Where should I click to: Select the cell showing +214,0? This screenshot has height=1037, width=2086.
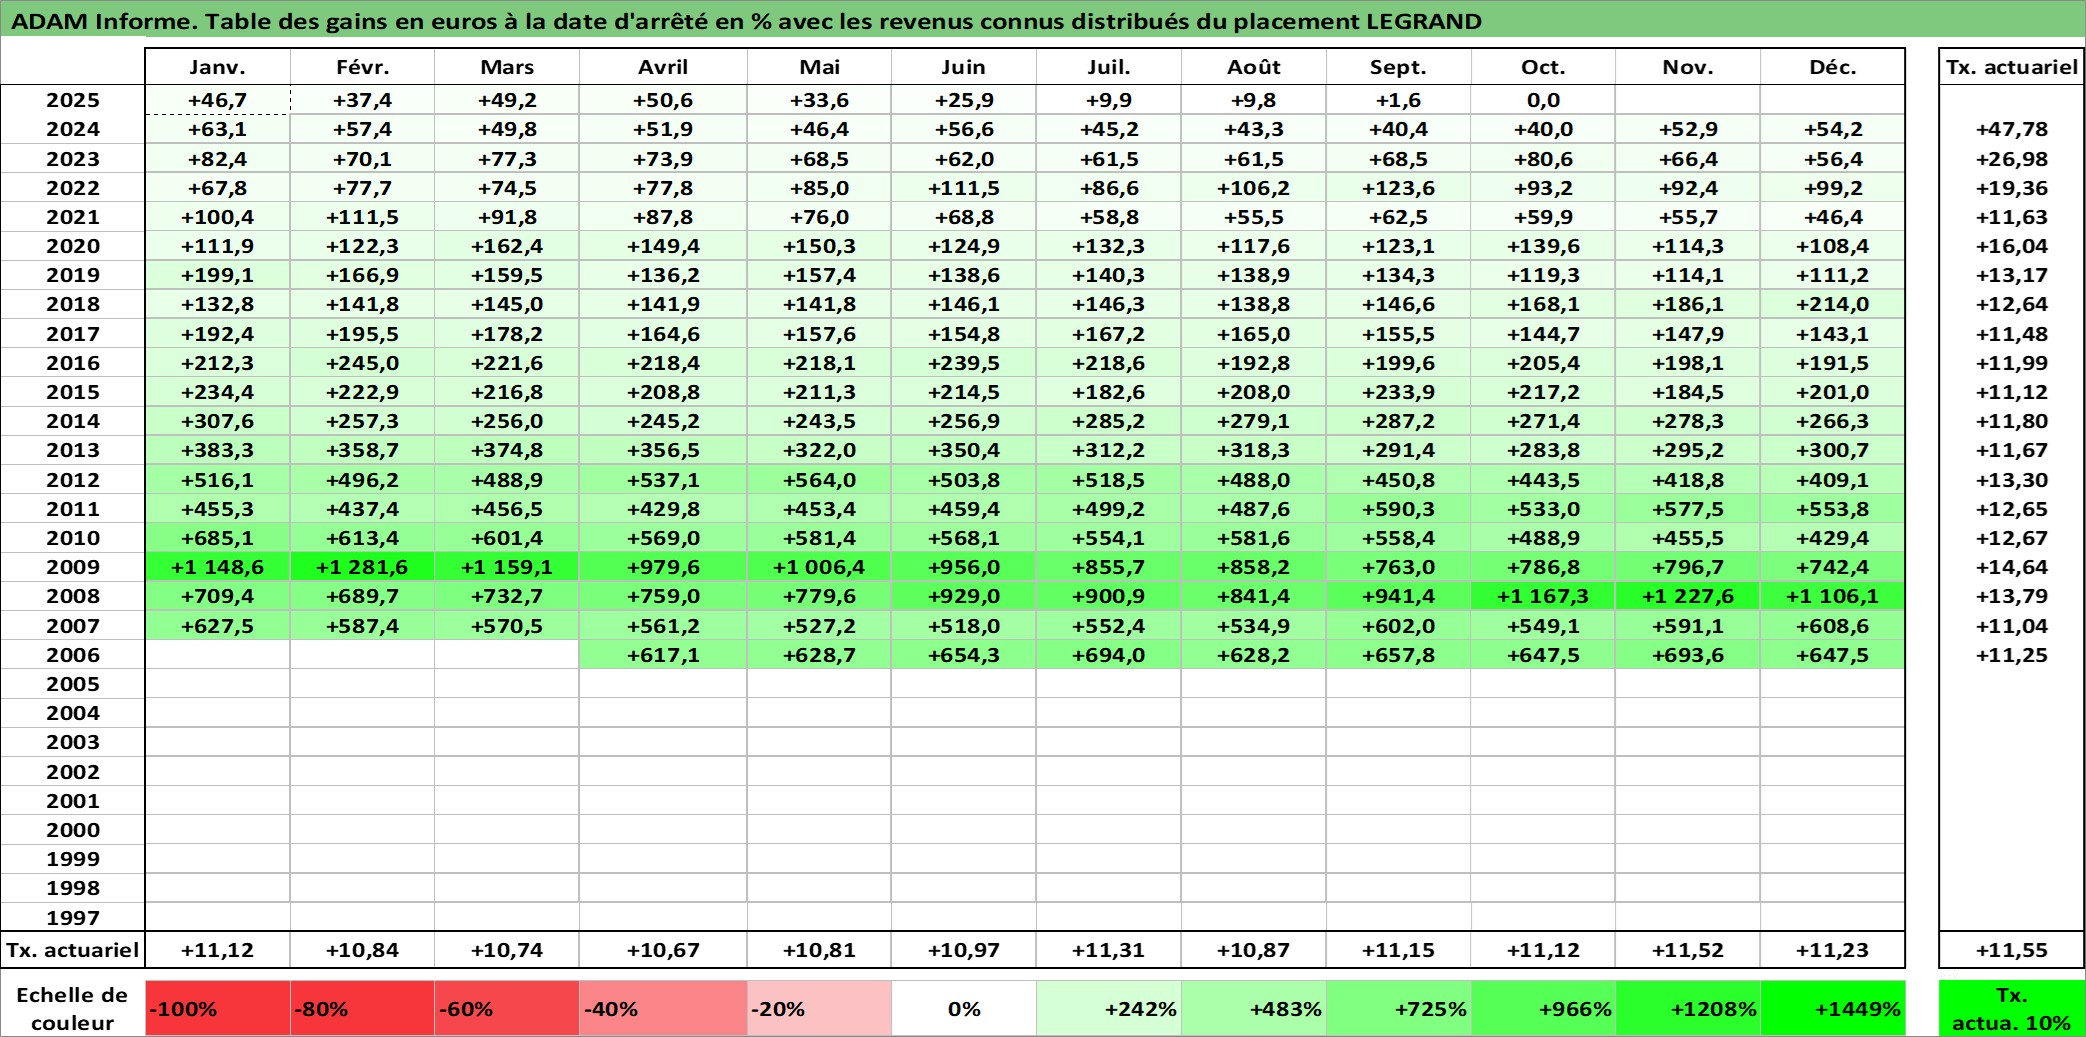point(1833,304)
